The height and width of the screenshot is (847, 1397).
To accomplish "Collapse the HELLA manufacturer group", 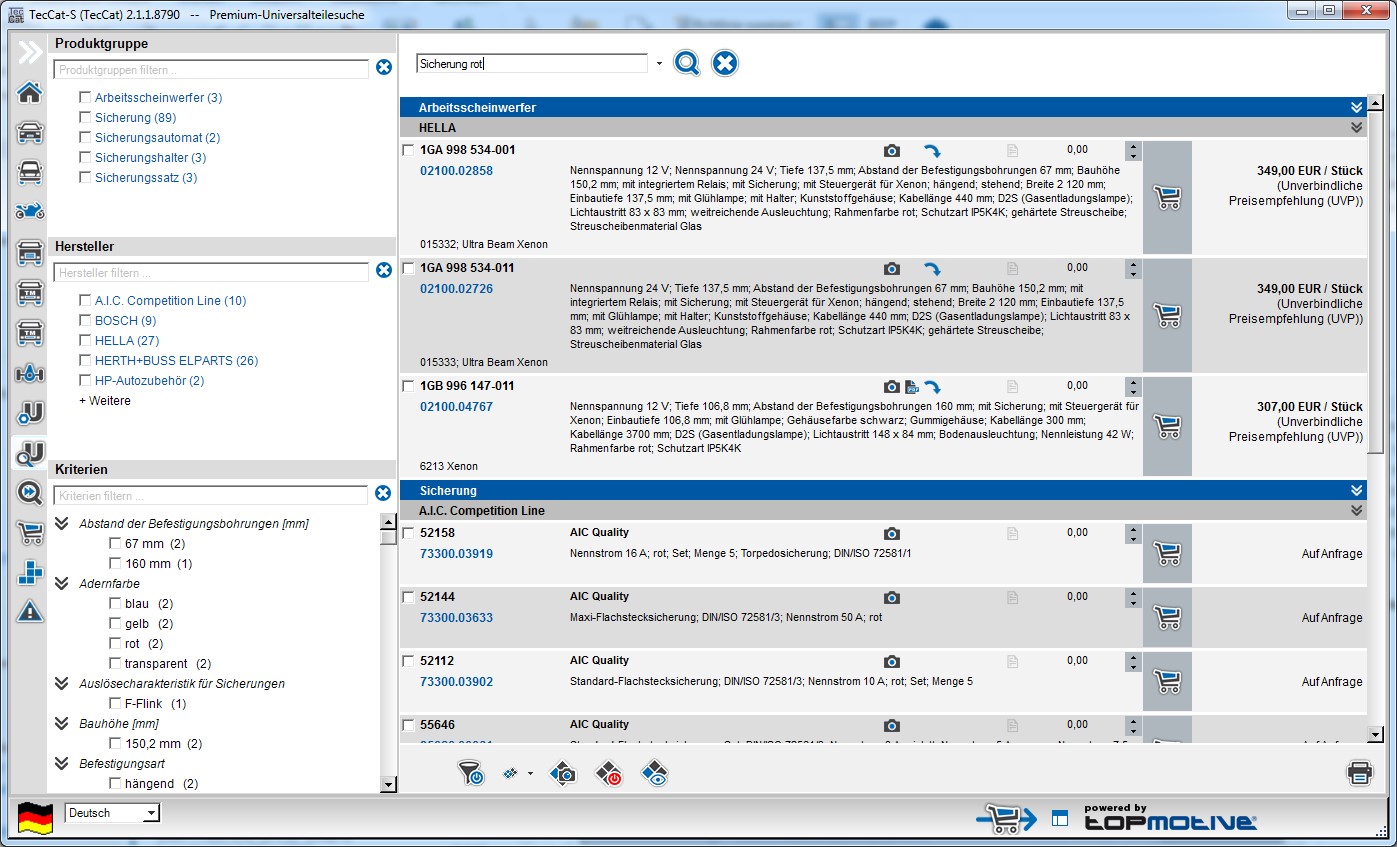I will pos(1357,128).
